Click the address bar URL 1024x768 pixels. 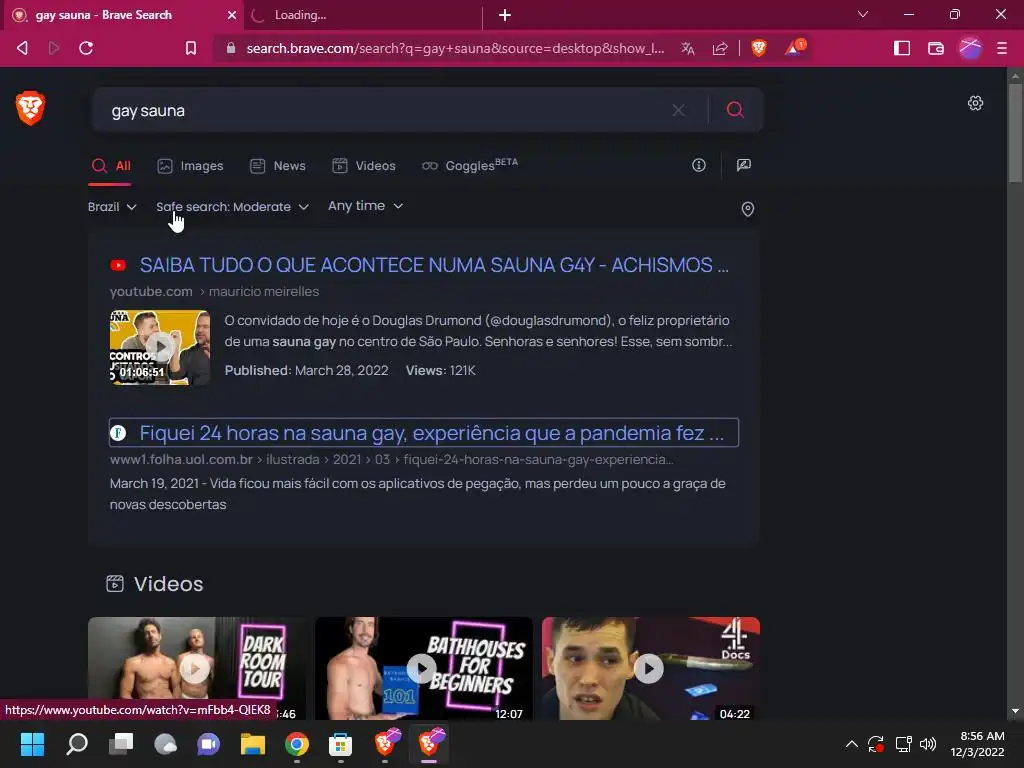(455, 48)
